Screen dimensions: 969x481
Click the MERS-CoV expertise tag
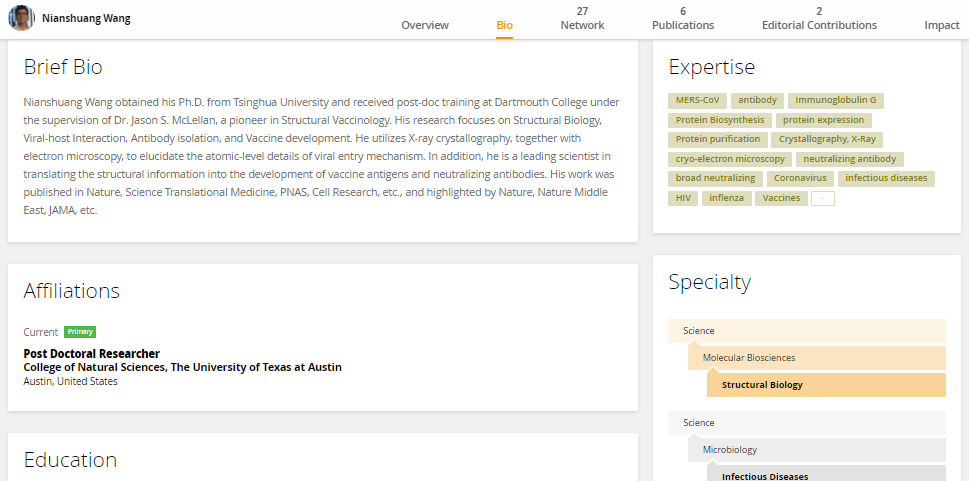[x=697, y=100]
